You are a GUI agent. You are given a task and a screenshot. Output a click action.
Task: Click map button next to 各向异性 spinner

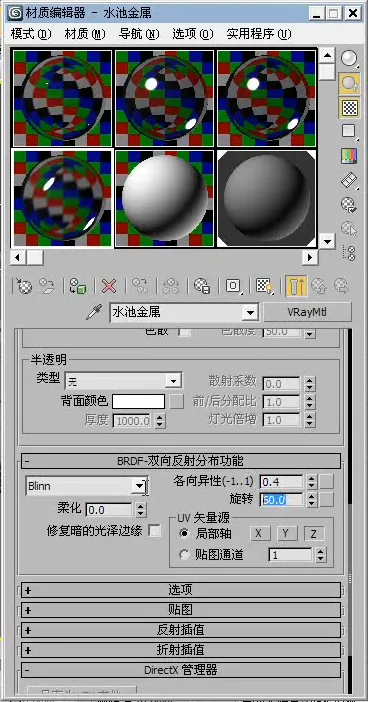pos(327,482)
